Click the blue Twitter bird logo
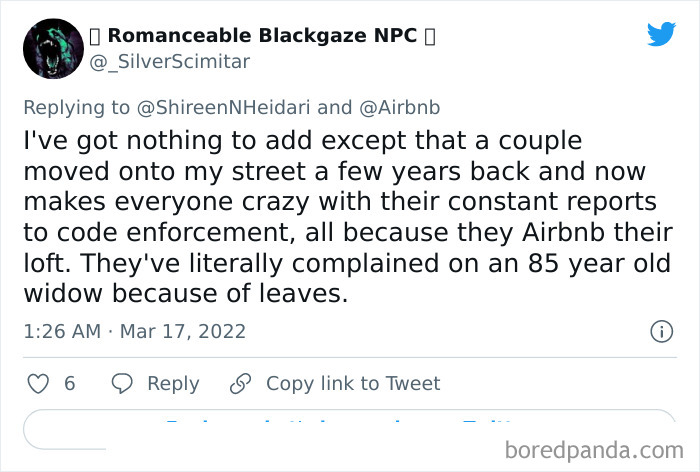Viewport: 700px width, 472px height. (660, 35)
